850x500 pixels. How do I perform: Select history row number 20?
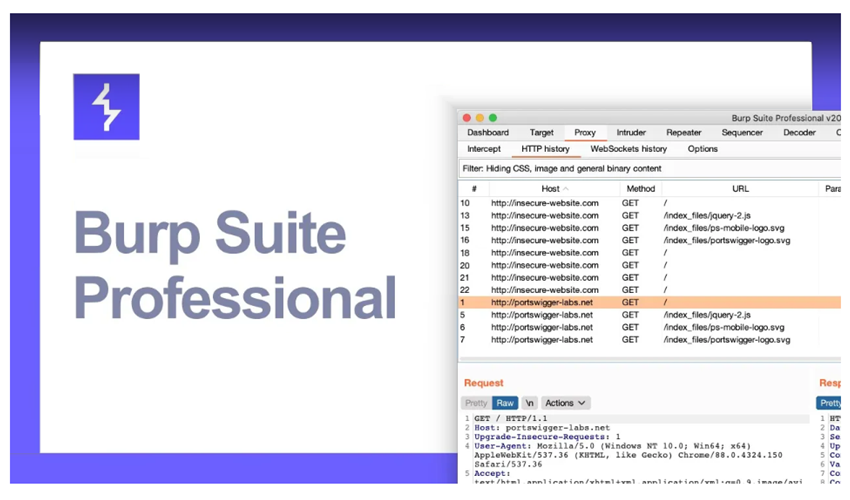(x=650, y=265)
